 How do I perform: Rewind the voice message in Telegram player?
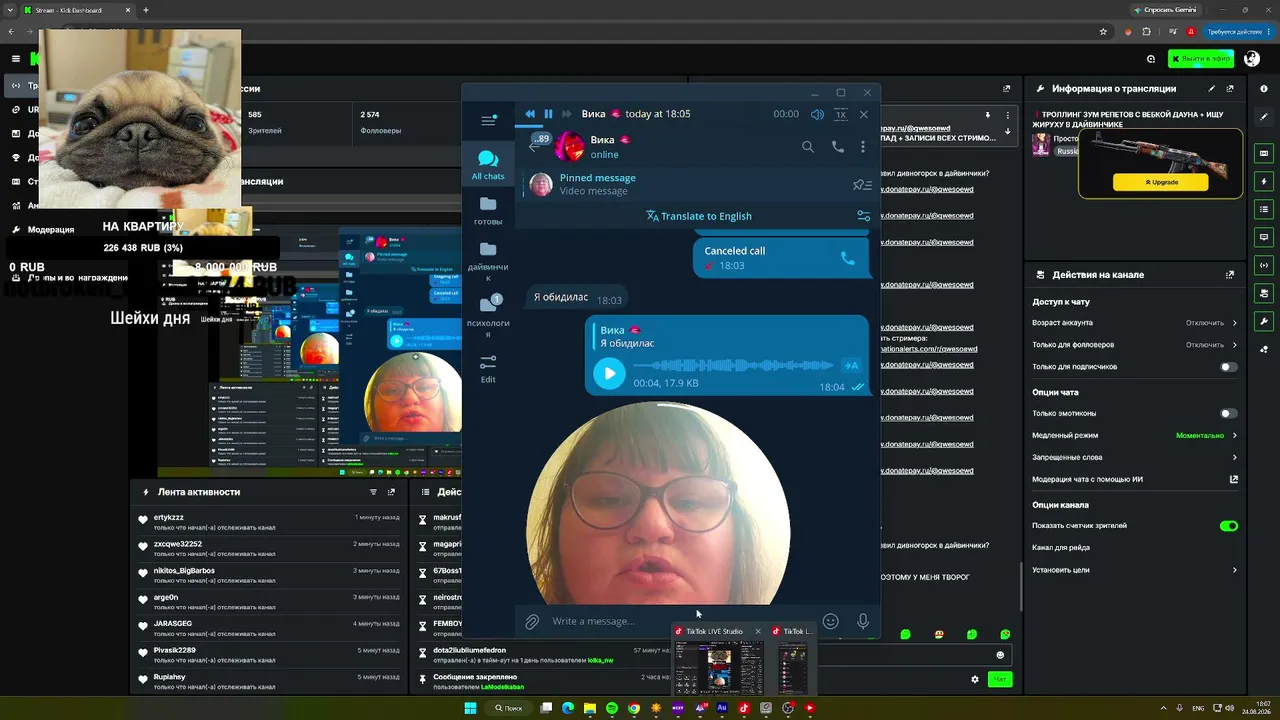coord(530,114)
